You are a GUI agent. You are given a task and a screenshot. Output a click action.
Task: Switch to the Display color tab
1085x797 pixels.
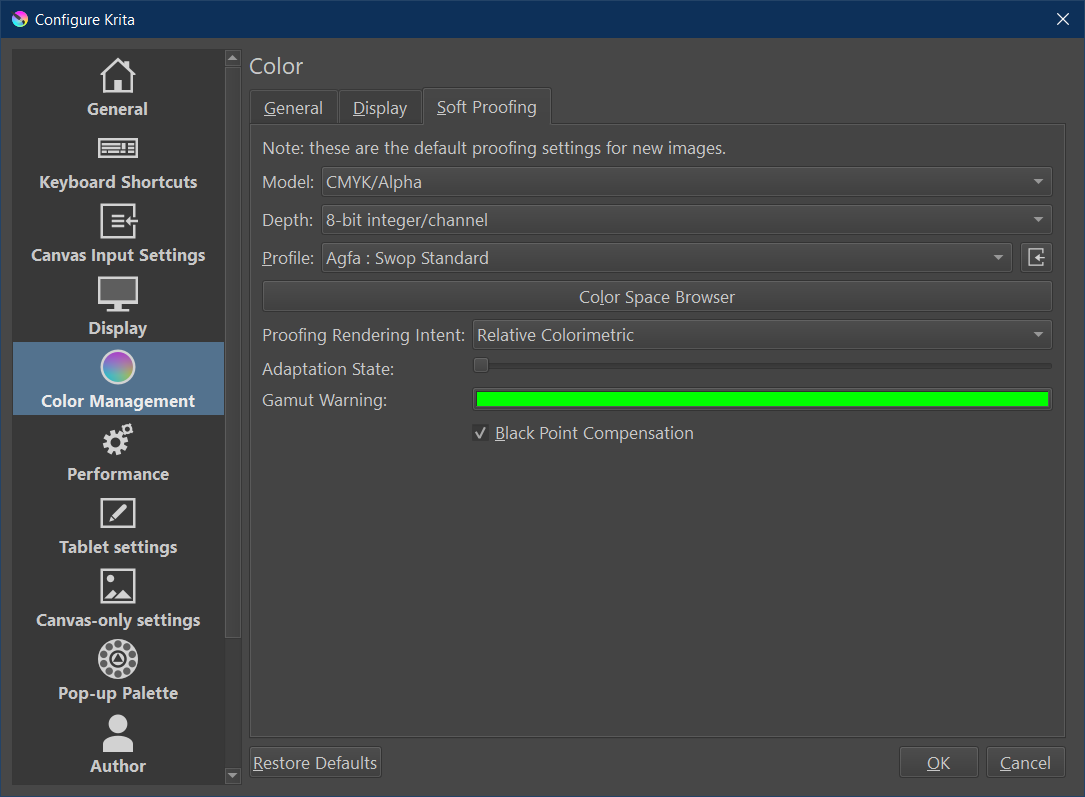tap(380, 108)
